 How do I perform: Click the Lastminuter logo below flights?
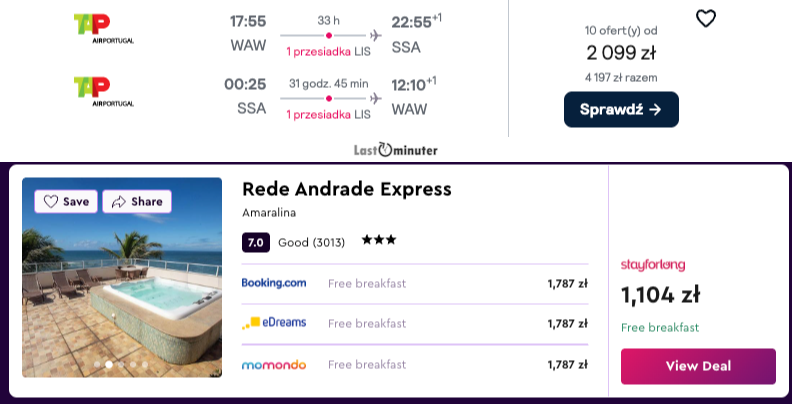(395, 149)
